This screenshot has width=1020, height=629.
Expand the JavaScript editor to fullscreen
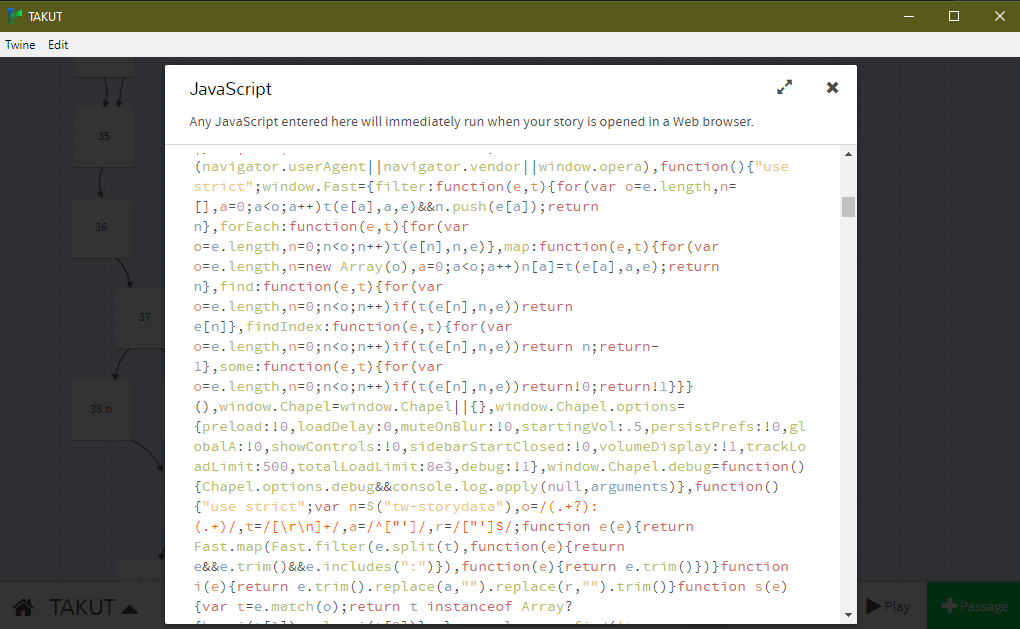tap(784, 88)
